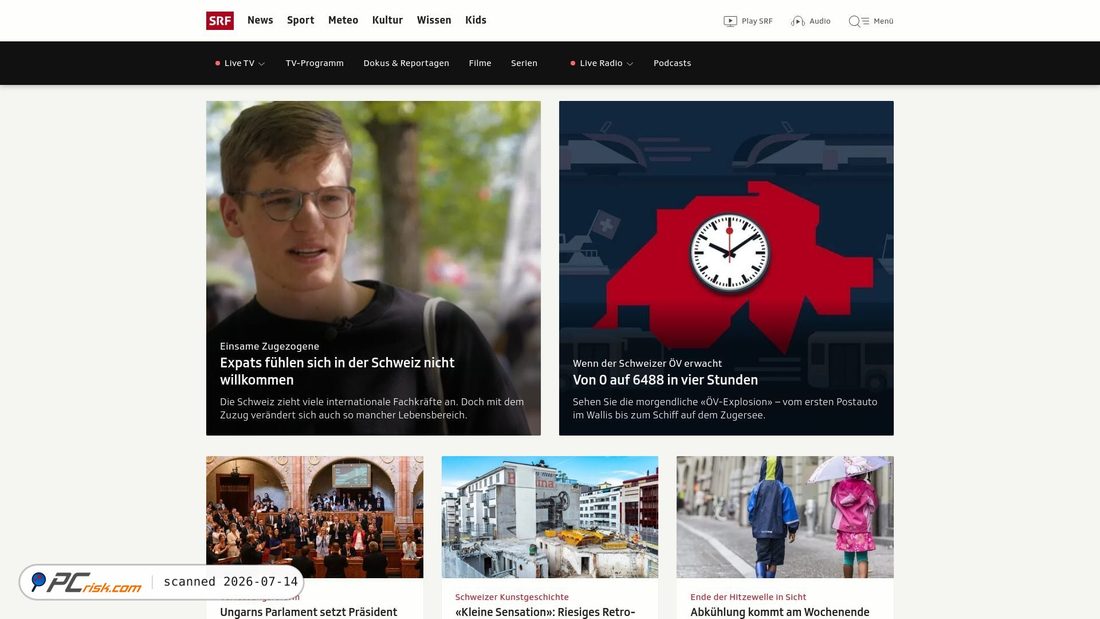Open Abkühlung kommt am Wochenende article

coord(780,612)
